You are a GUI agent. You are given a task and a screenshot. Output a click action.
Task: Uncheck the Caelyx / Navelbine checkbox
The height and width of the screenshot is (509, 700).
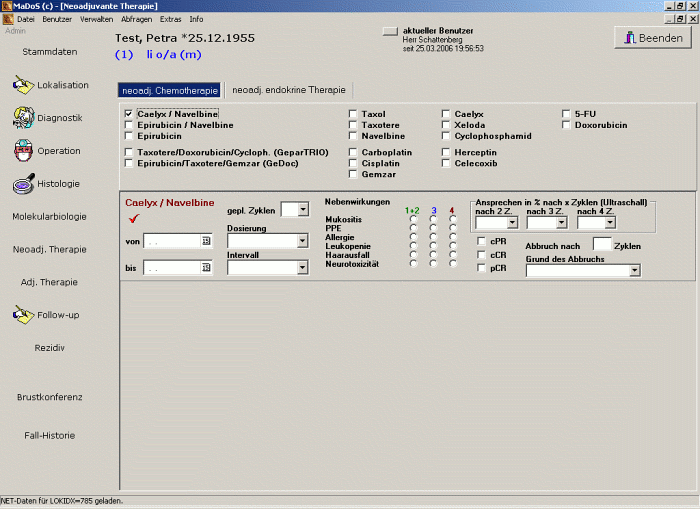[x=129, y=114]
